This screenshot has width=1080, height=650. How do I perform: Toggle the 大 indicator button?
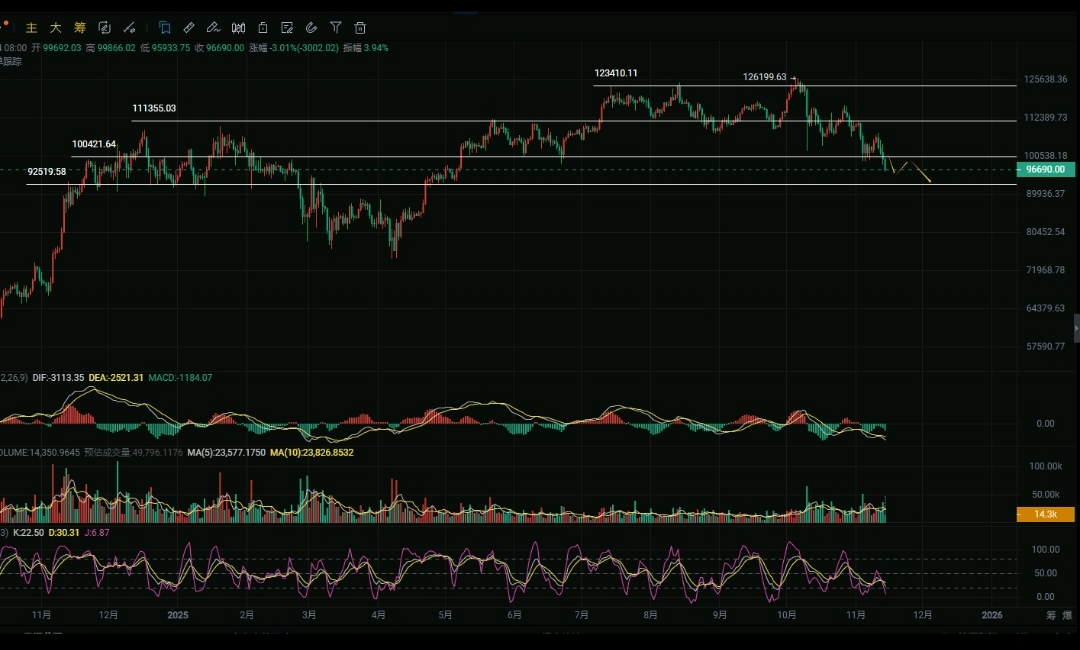tap(56, 28)
